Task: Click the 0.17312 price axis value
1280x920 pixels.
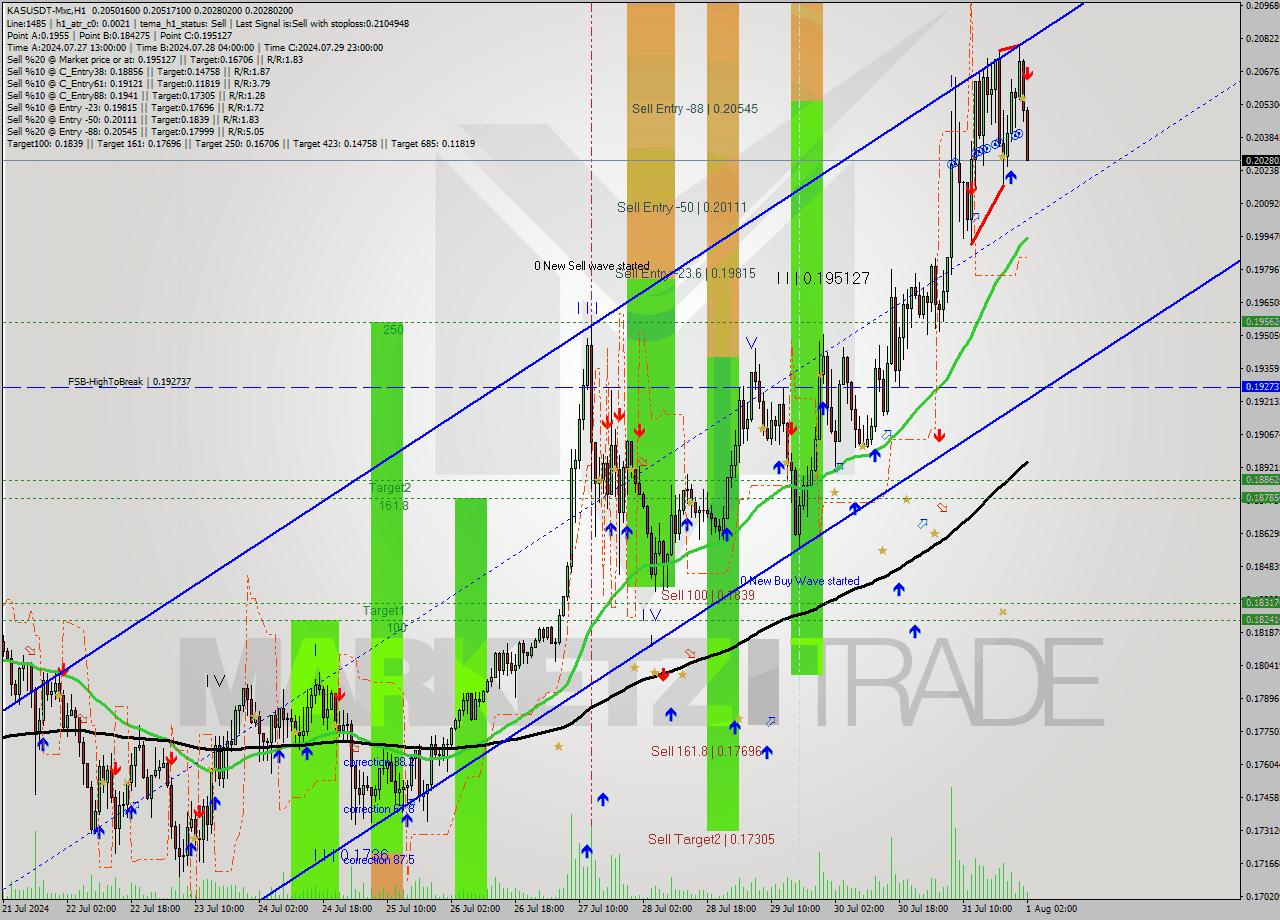Action: click(1262, 830)
